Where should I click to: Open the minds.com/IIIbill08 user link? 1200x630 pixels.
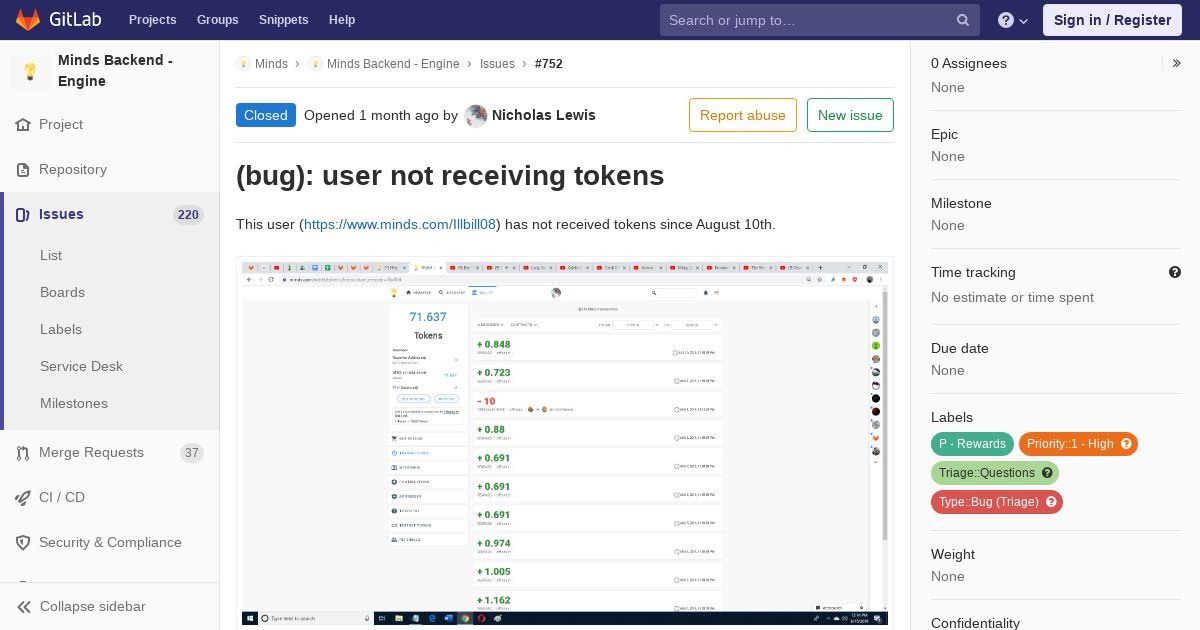tap(400, 224)
